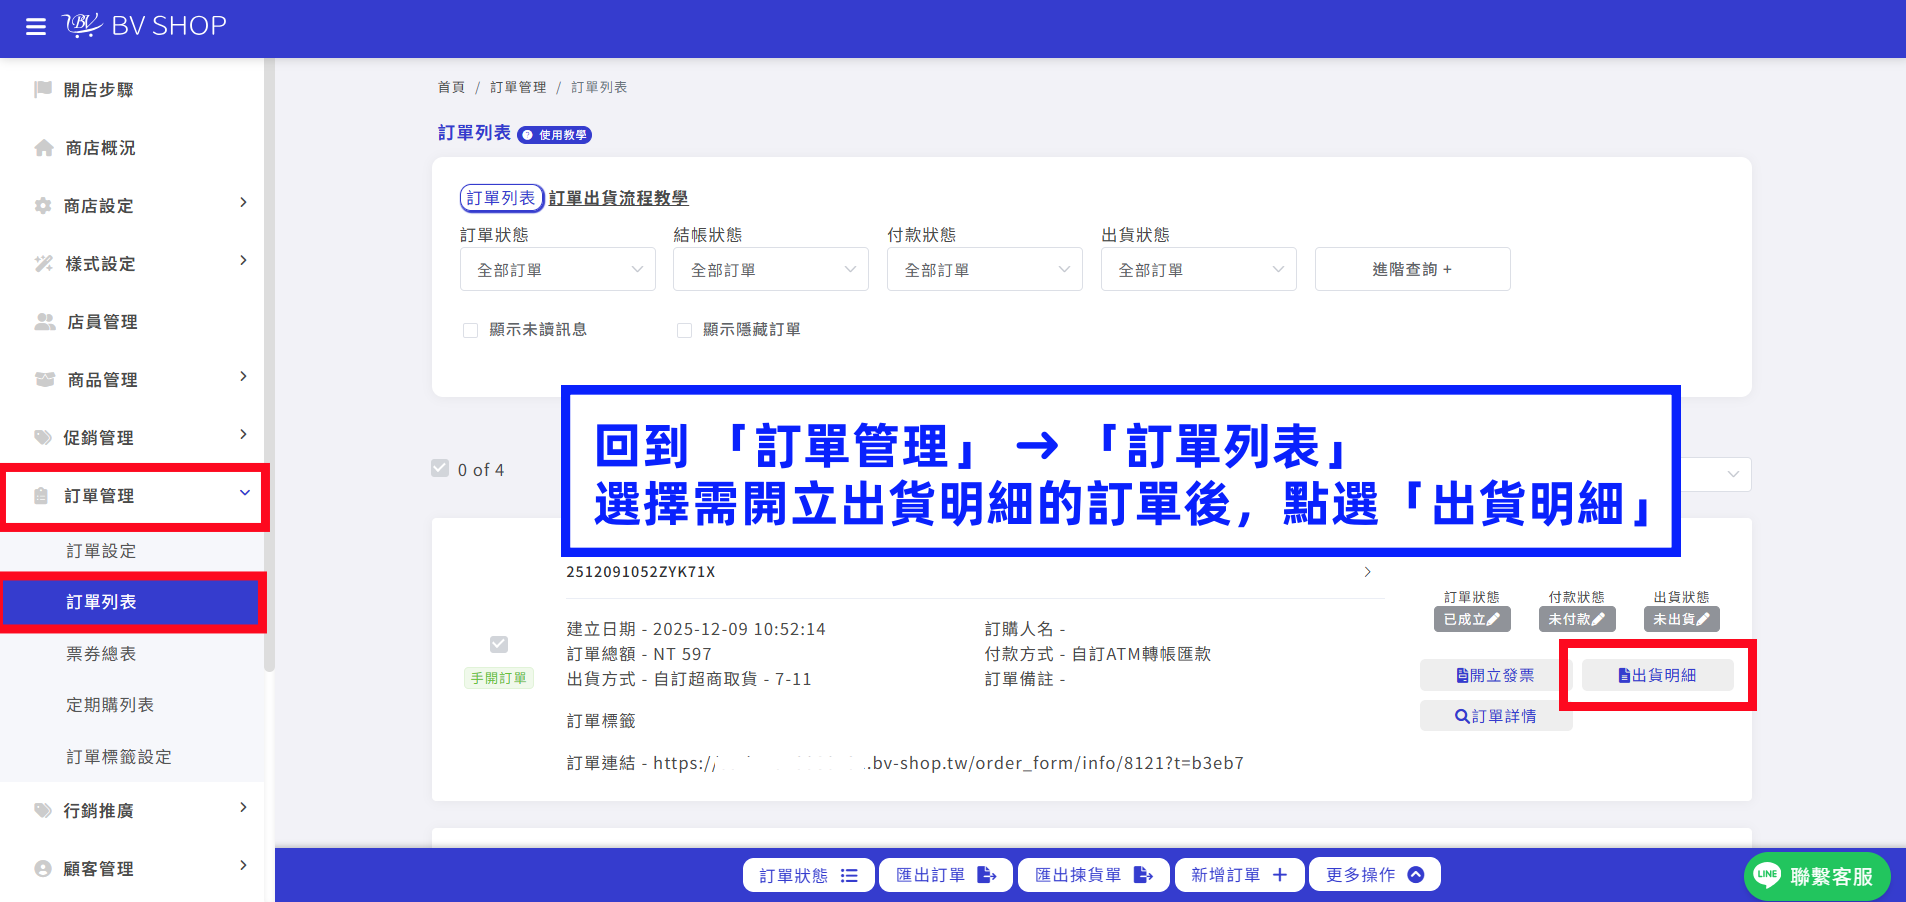This screenshot has width=1906, height=902.
Task: Toggle the select-all checkbox beside 0 of 4
Action: pos(440,468)
